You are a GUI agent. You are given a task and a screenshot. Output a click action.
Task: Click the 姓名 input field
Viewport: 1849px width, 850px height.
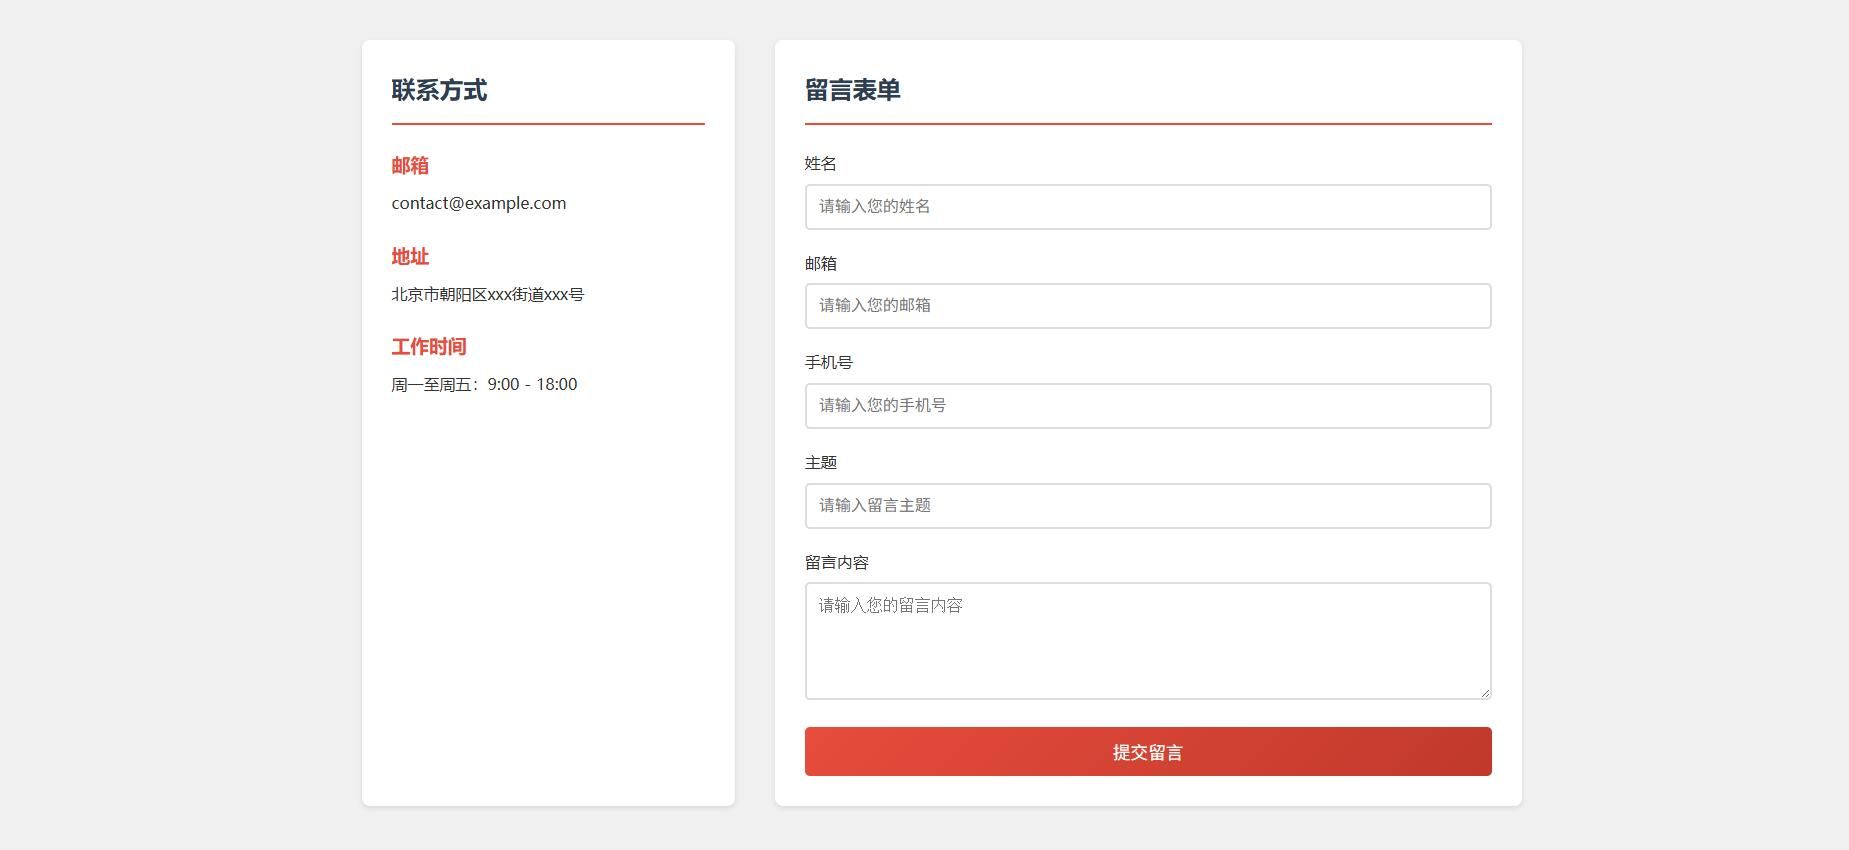1148,207
